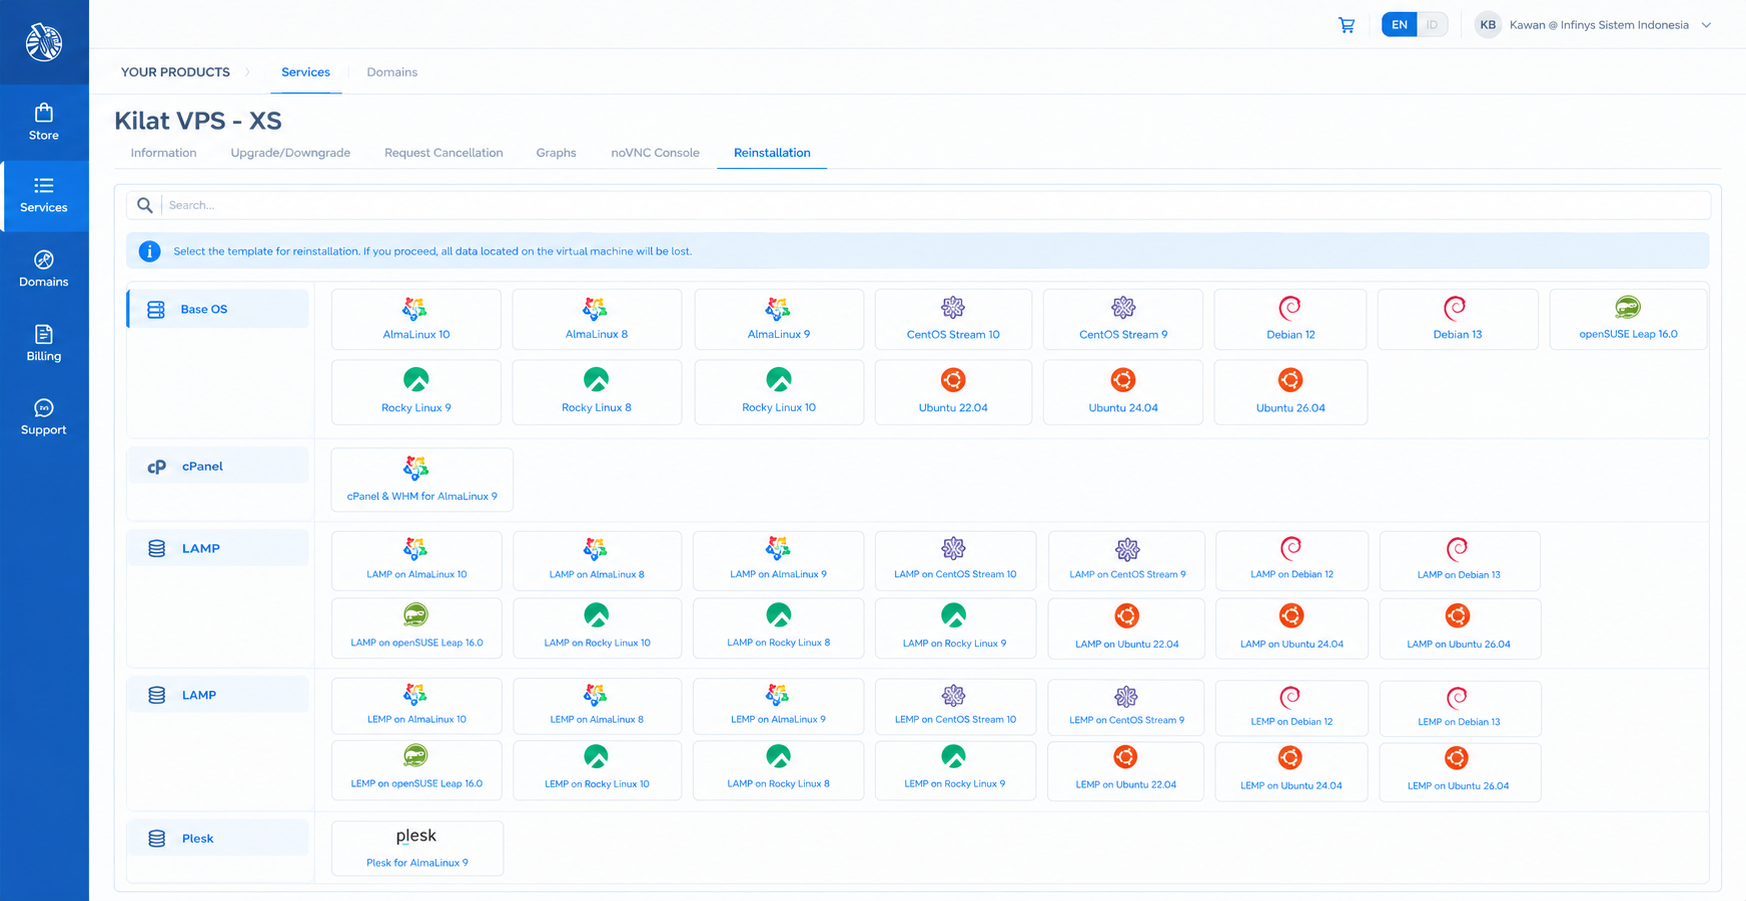The width and height of the screenshot is (1746, 901).
Task: Select the Reinstallation tab
Action: click(x=772, y=153)
